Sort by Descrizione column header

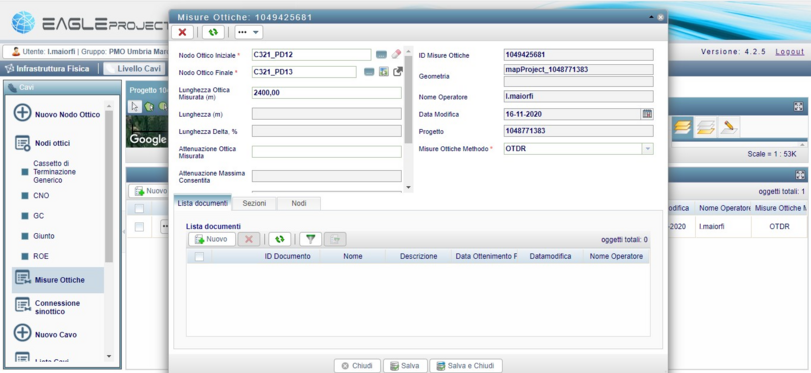coord(418,257)
